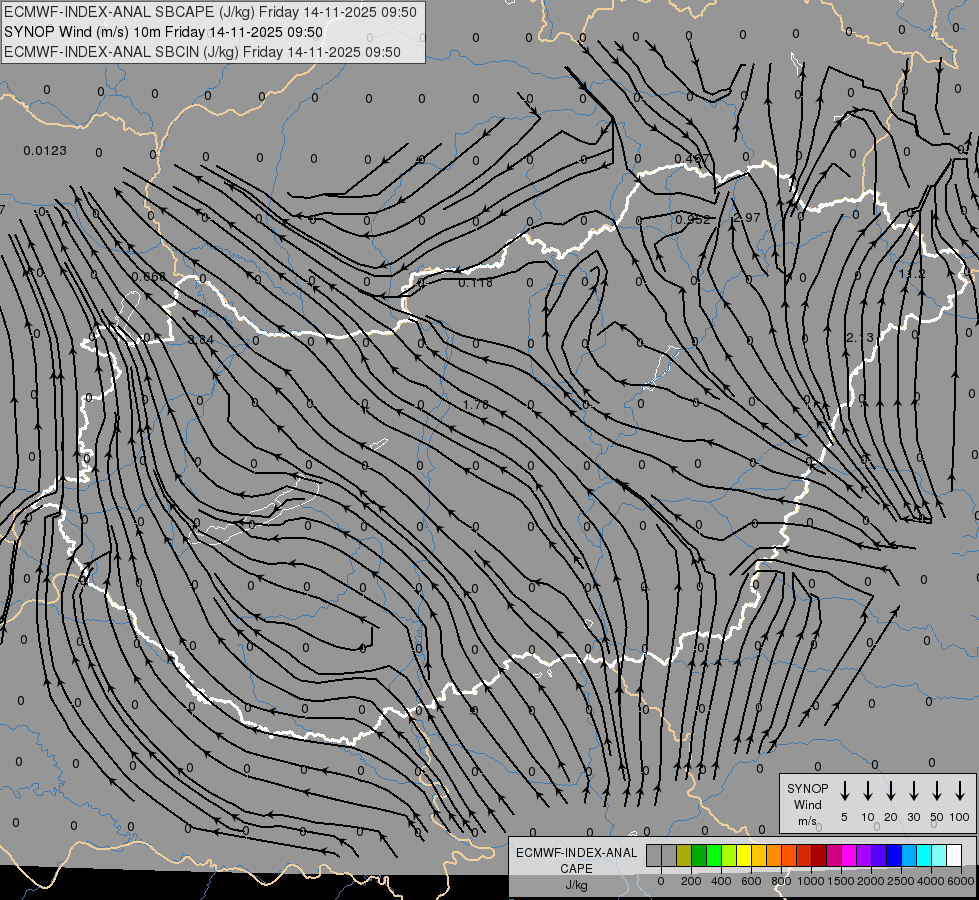
Task: Click the 10 label in the wind legend
Action: [x=868, y=817]
